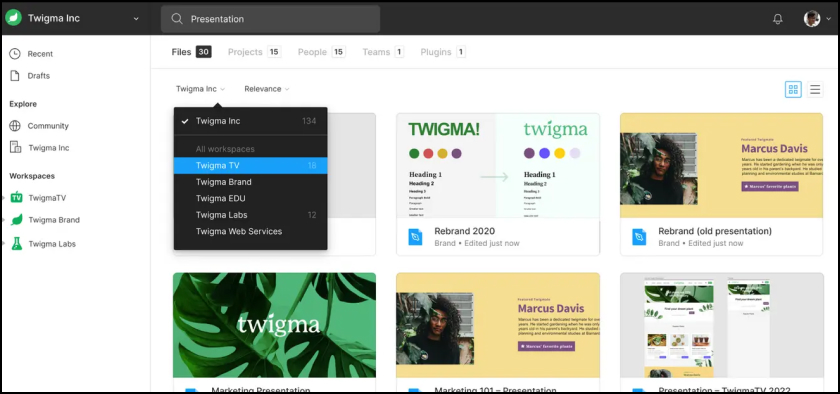Screen dimensions: 840x394
Task: Click the Rebrand (old presentation) title
Action: (x=715, y=231)
